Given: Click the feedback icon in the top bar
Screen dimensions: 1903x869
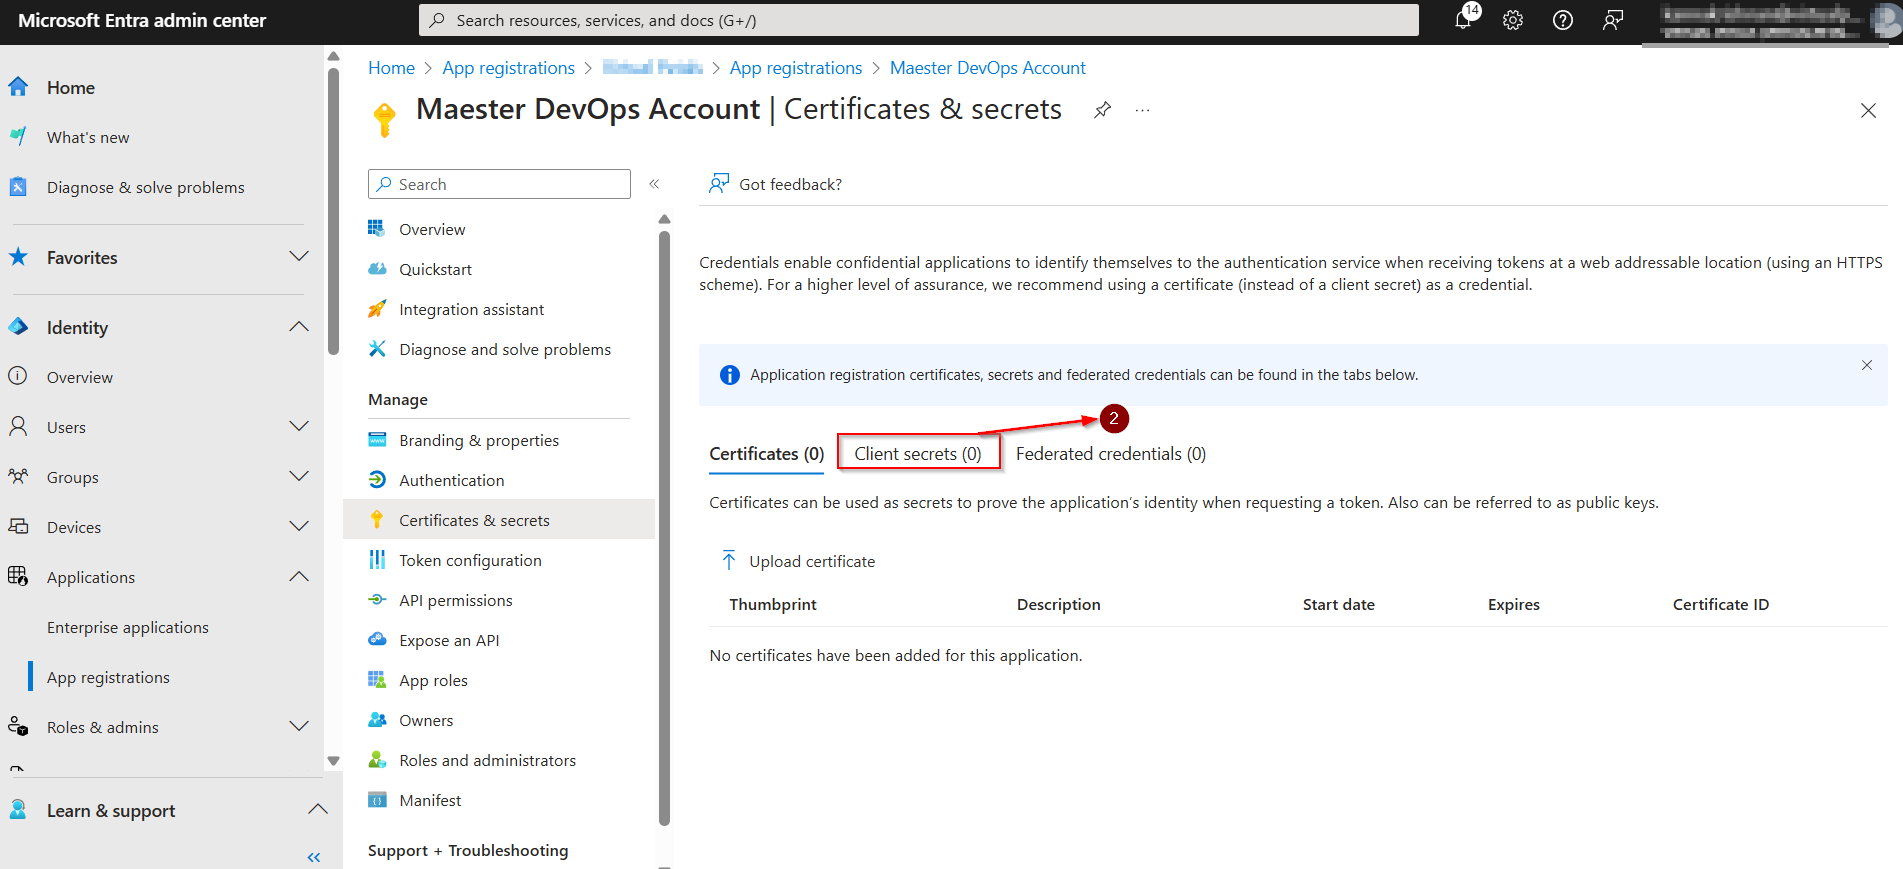Looking at the screenshot, I should (x=1613, y=20).
